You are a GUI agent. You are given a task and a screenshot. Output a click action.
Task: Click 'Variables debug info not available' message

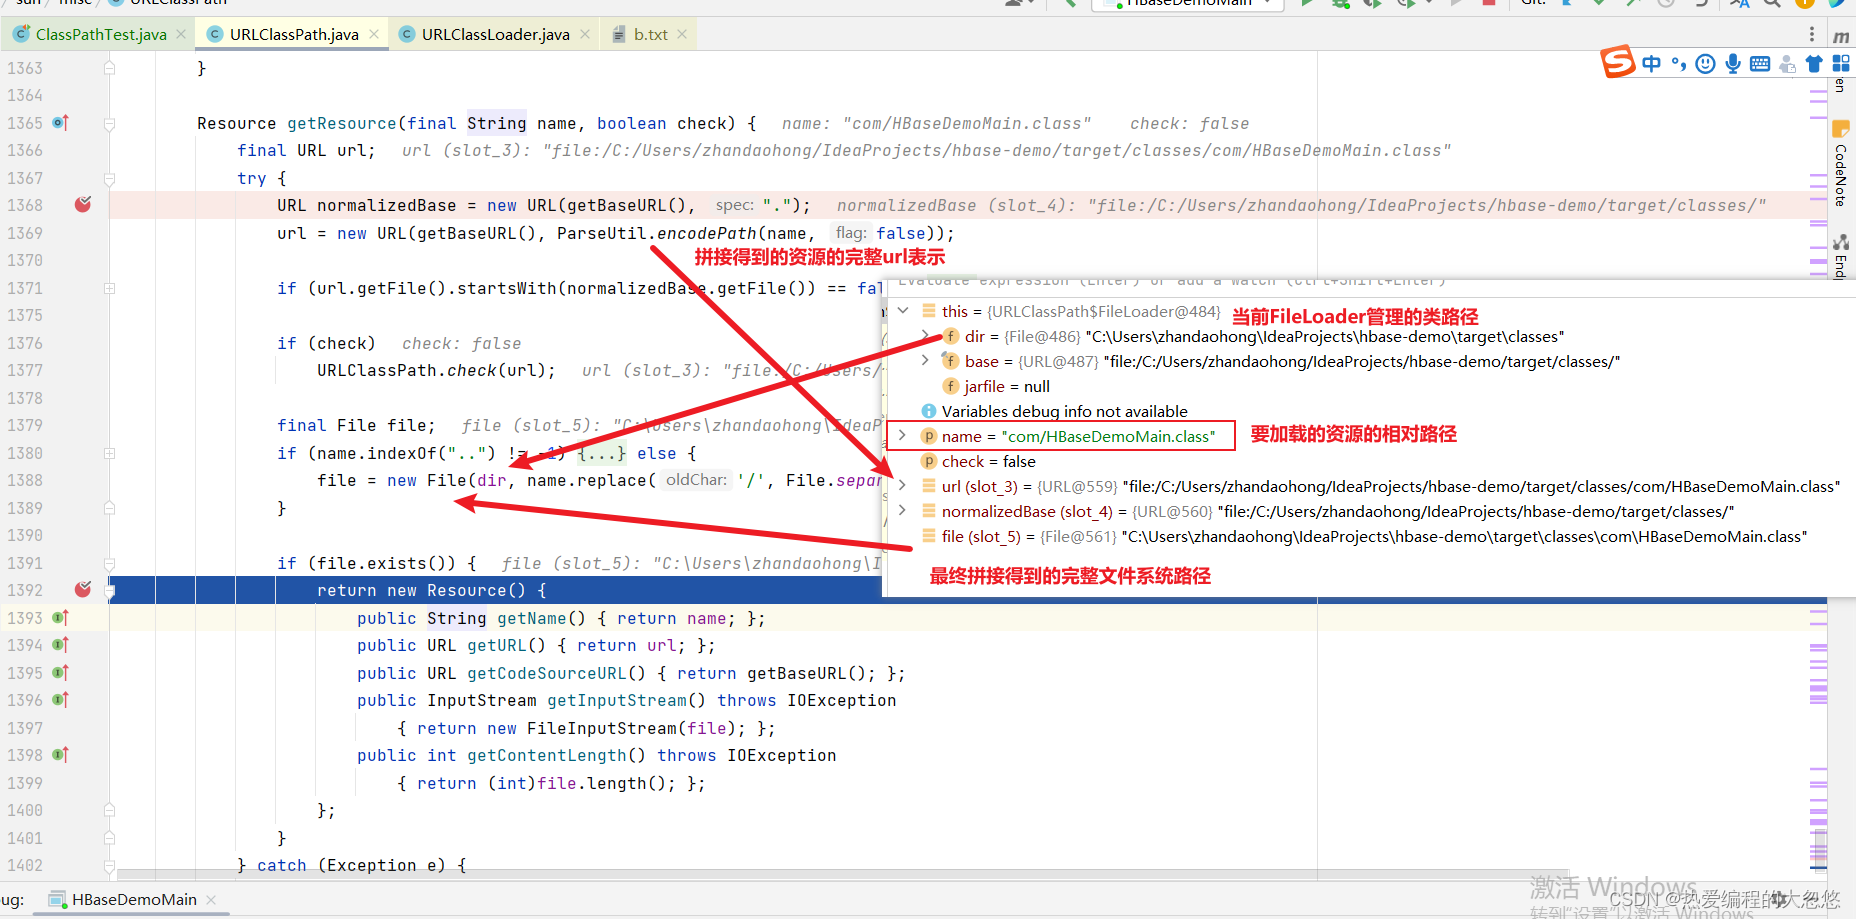click(1065, 411)
